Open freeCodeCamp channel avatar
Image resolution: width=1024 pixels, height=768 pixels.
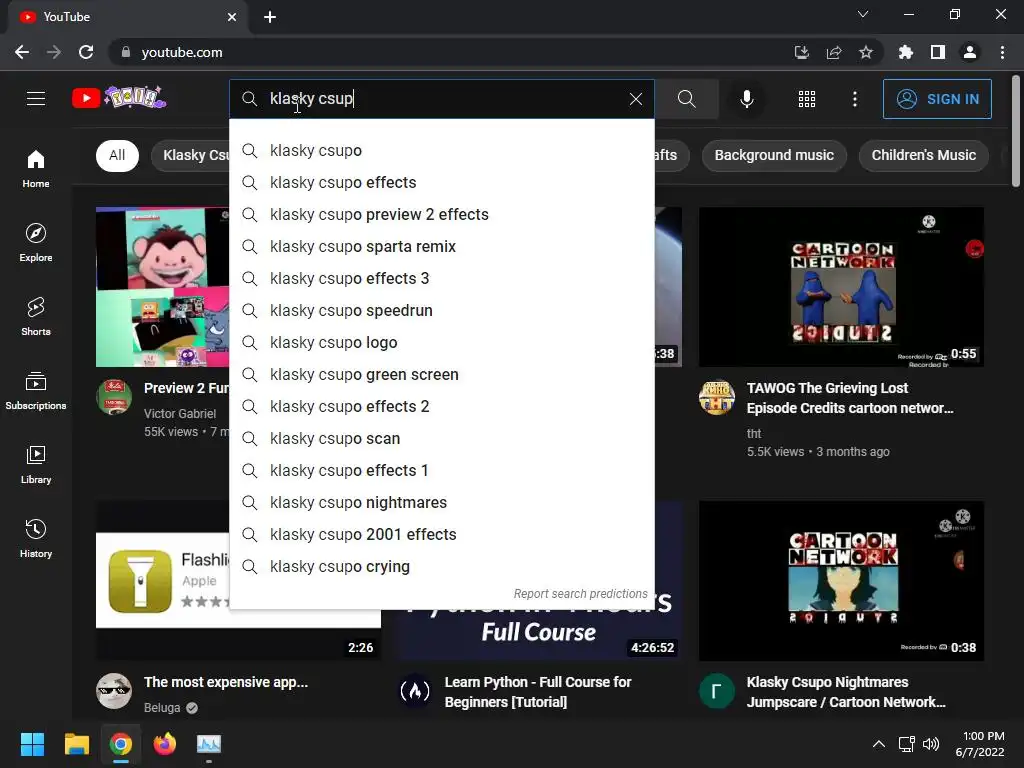[415, 691]
